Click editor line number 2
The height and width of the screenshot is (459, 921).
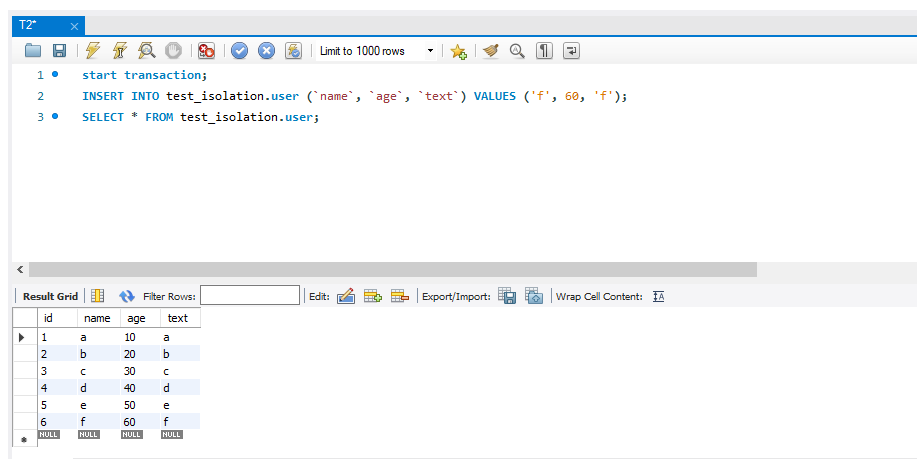[x=41, y=96]
